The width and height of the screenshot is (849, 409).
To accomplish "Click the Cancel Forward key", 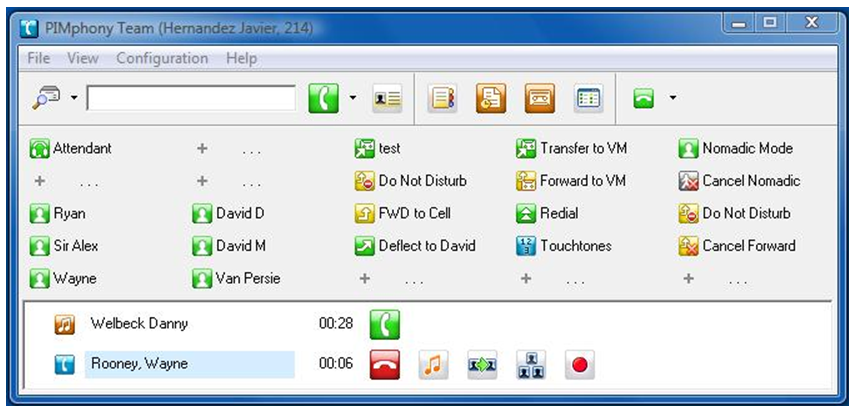I will click(737, 246).
